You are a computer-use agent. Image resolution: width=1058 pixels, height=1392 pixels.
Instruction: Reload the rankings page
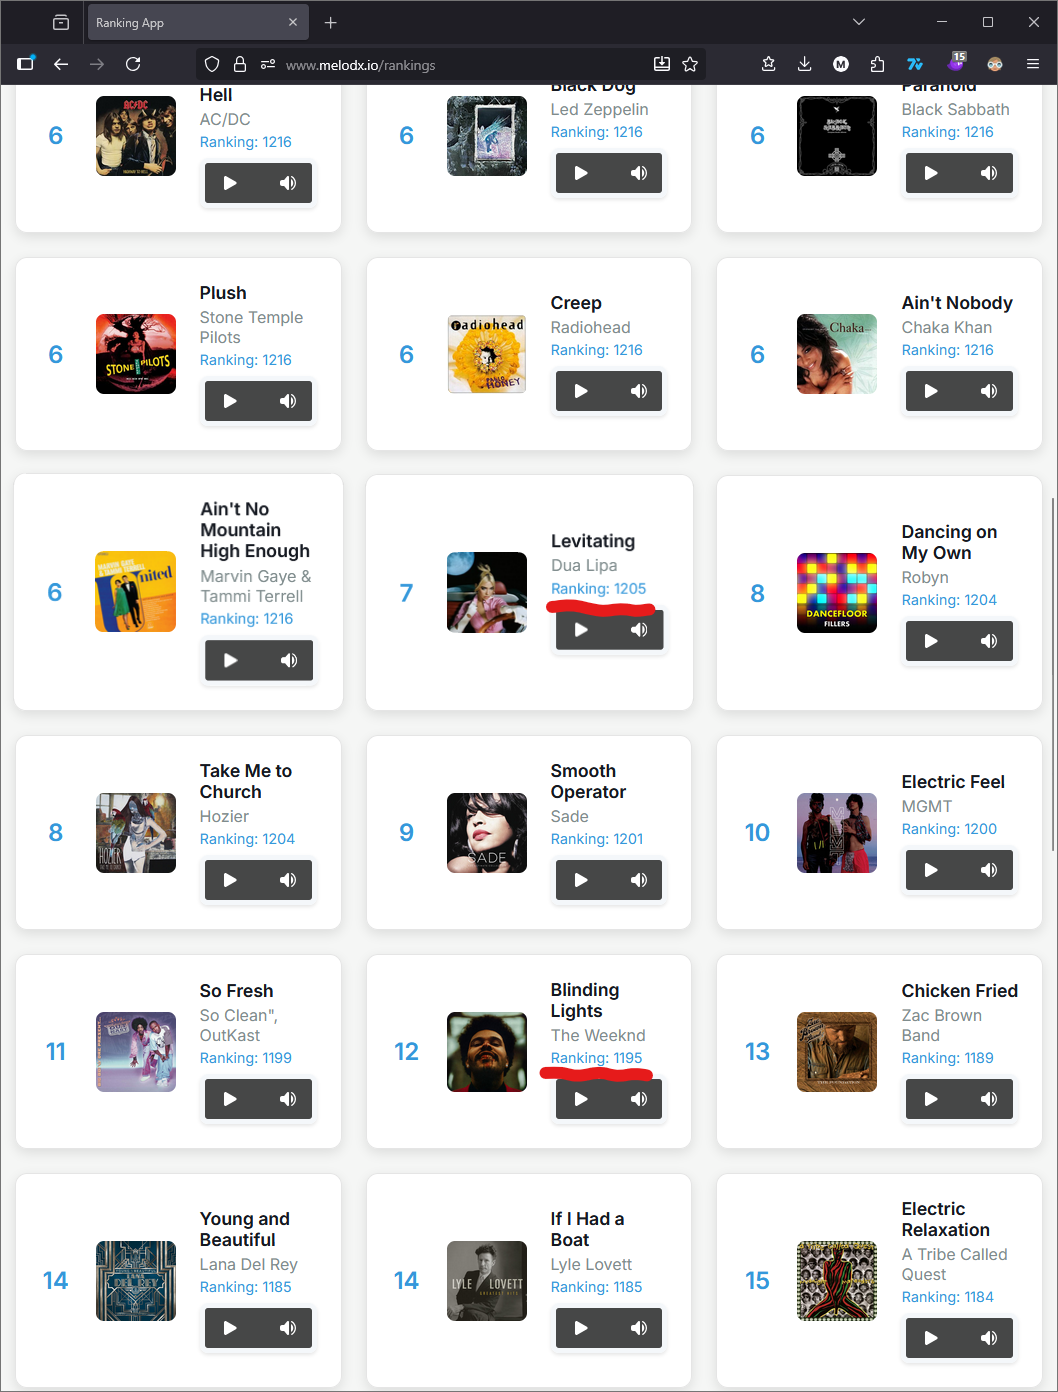tap(133, 64)
